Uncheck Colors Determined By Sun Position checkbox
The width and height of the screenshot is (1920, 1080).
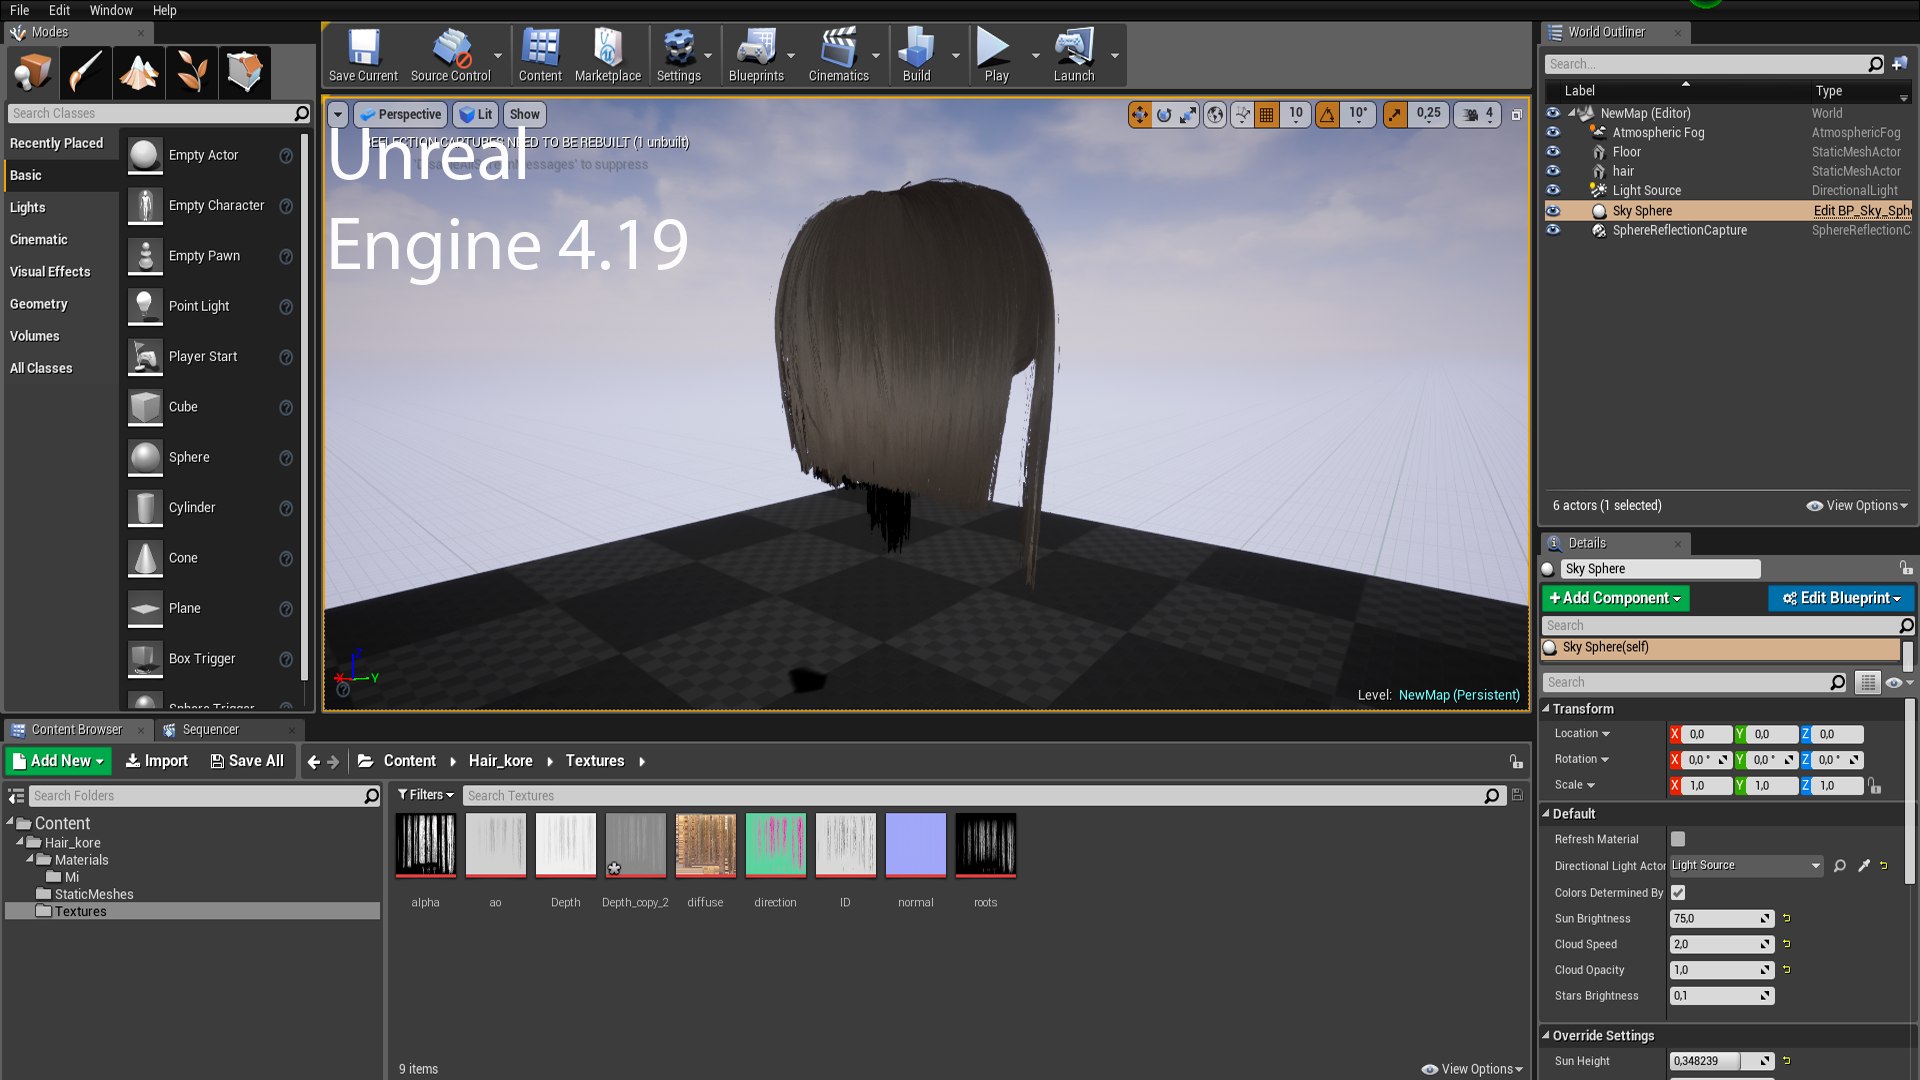[x=1678, y=892]
